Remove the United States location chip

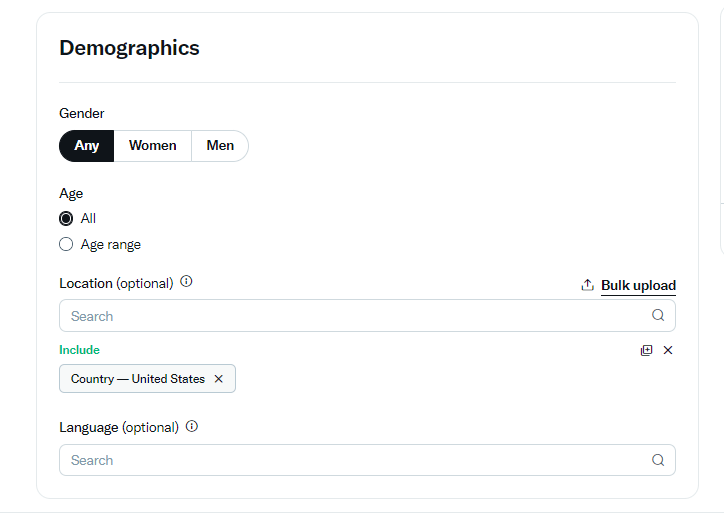pos(218,379)
